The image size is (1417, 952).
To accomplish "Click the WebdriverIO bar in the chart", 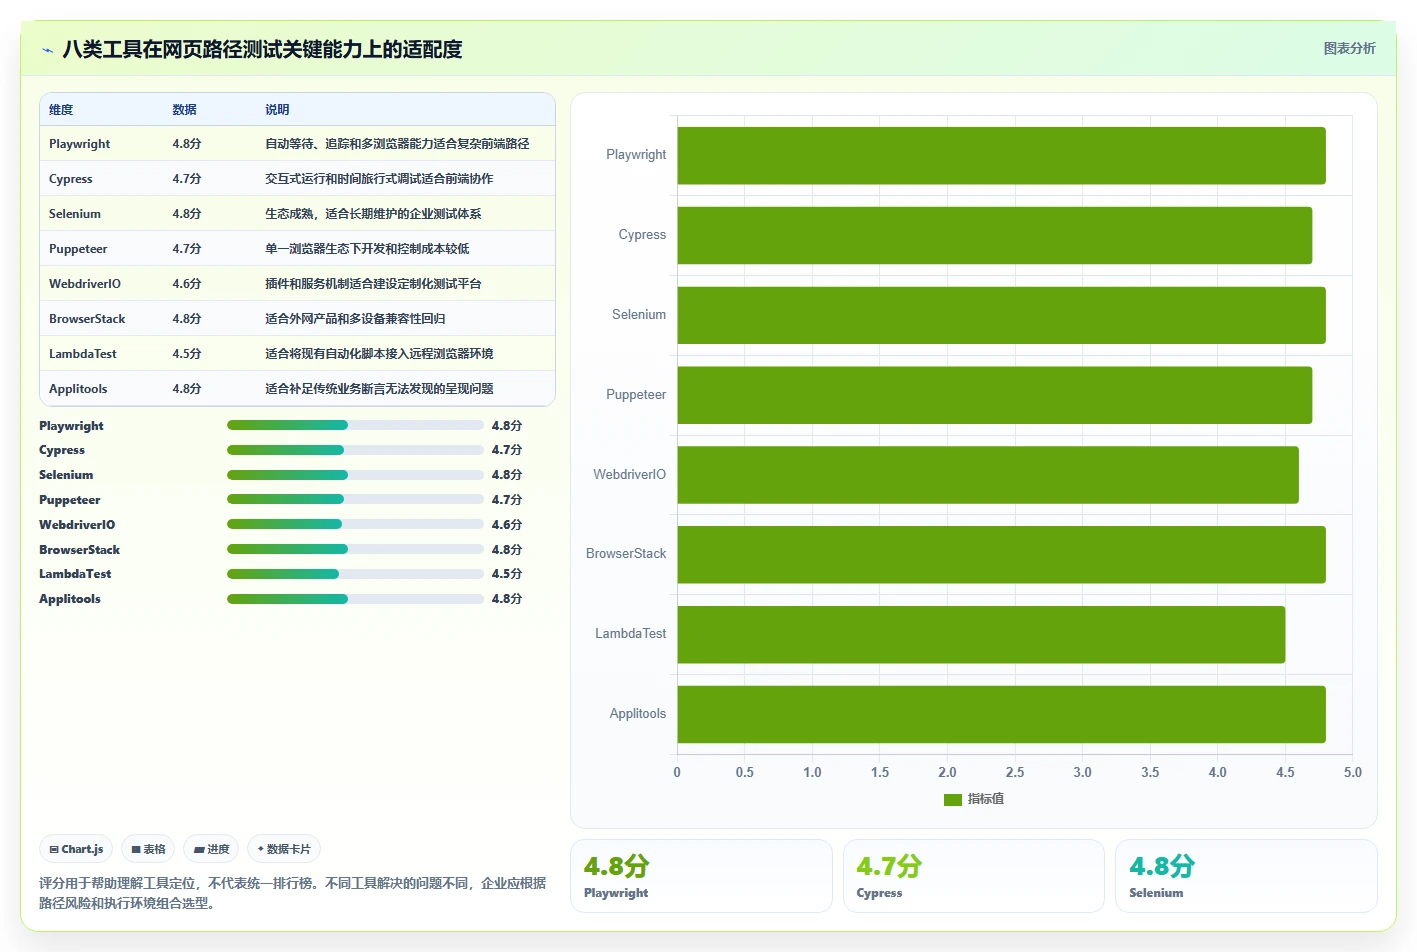I will coord(988,475).
